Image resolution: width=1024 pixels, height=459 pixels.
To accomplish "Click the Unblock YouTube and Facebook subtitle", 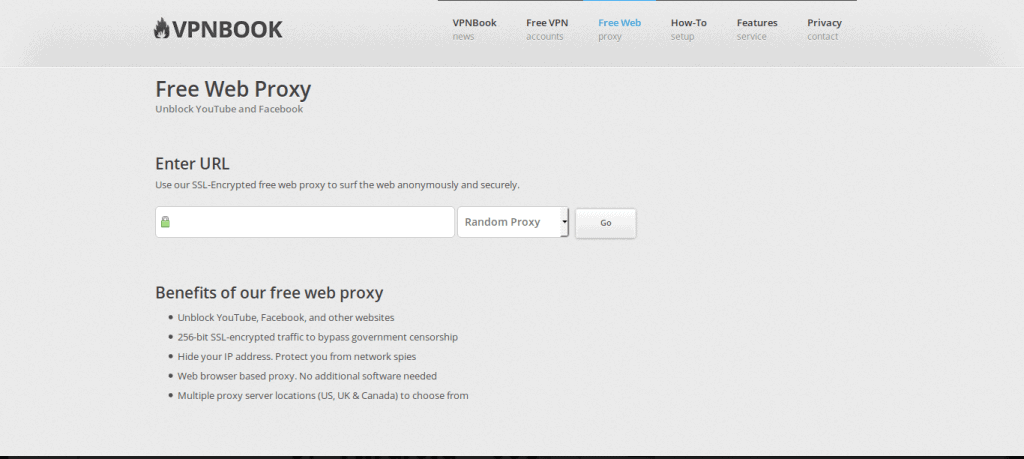I will point(229,109).
